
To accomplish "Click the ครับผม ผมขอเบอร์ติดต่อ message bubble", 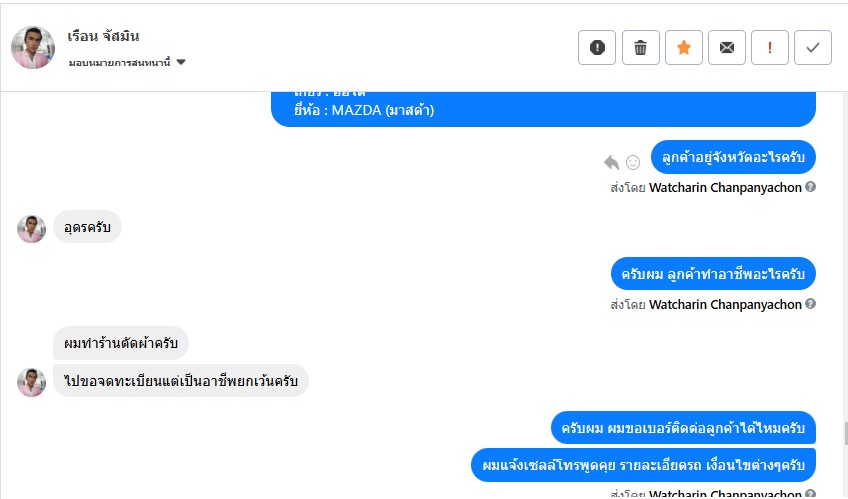I will coord(683,428).
